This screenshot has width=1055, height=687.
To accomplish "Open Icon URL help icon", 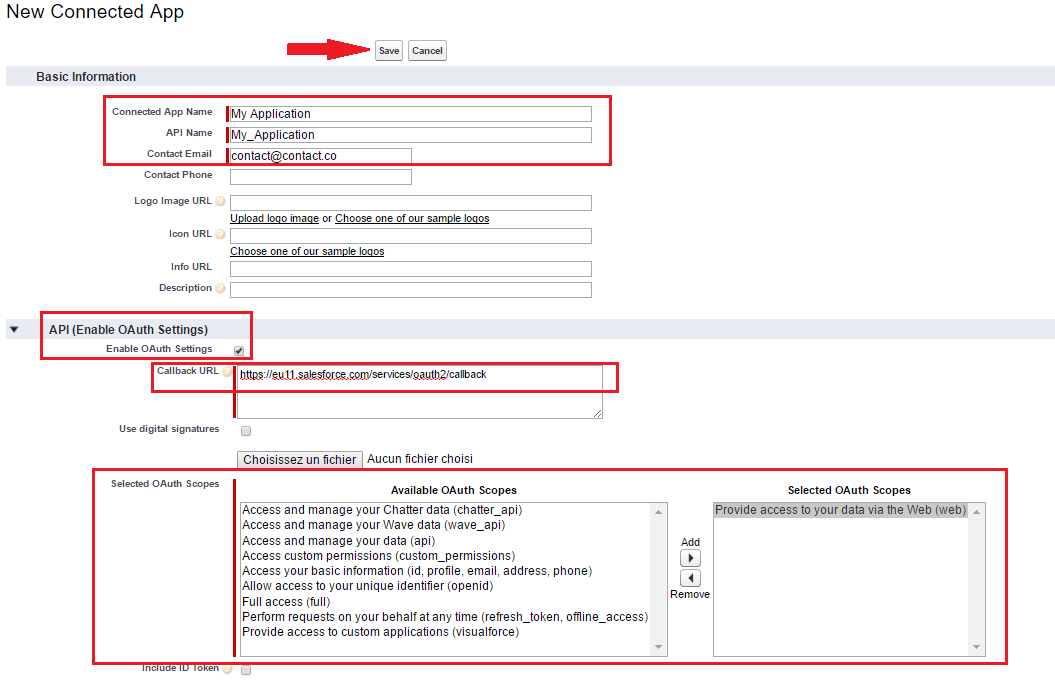I will [x=220, y=234].
